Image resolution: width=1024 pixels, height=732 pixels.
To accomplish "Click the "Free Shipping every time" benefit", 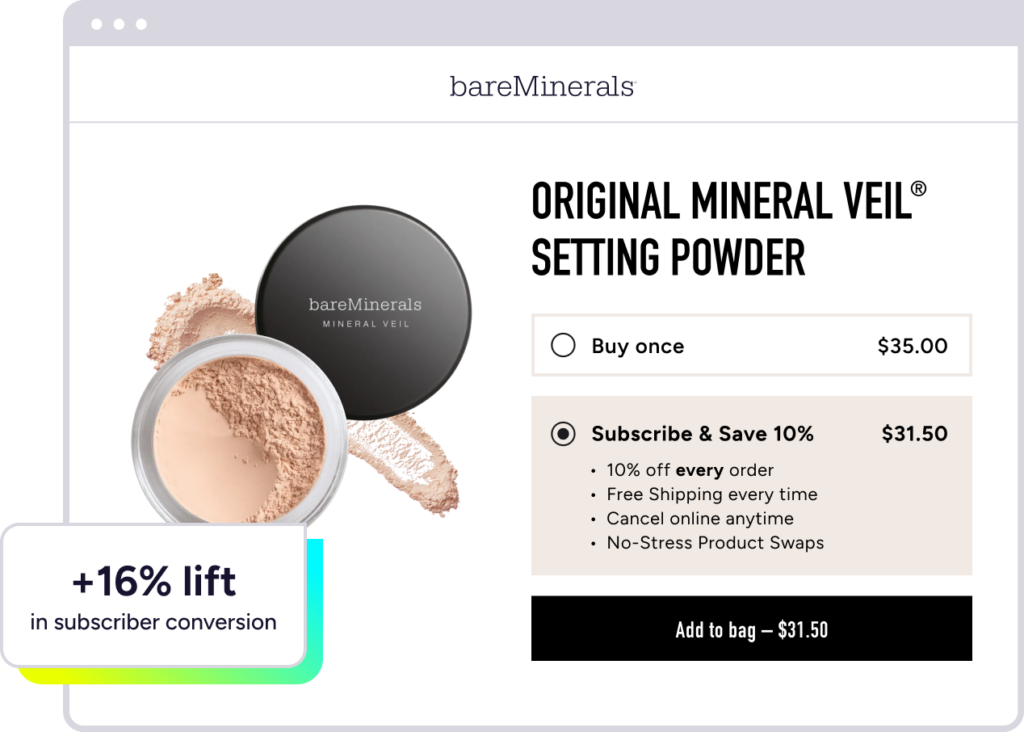I will (x=711, y=494).
